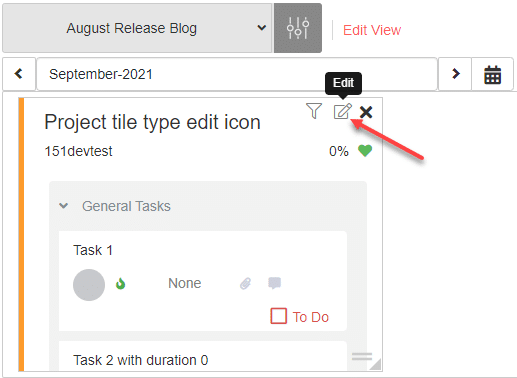The height and width of the screenshot is (378, 517).
Task: Click the tile resize handle corner
Action: click(375, 364)
